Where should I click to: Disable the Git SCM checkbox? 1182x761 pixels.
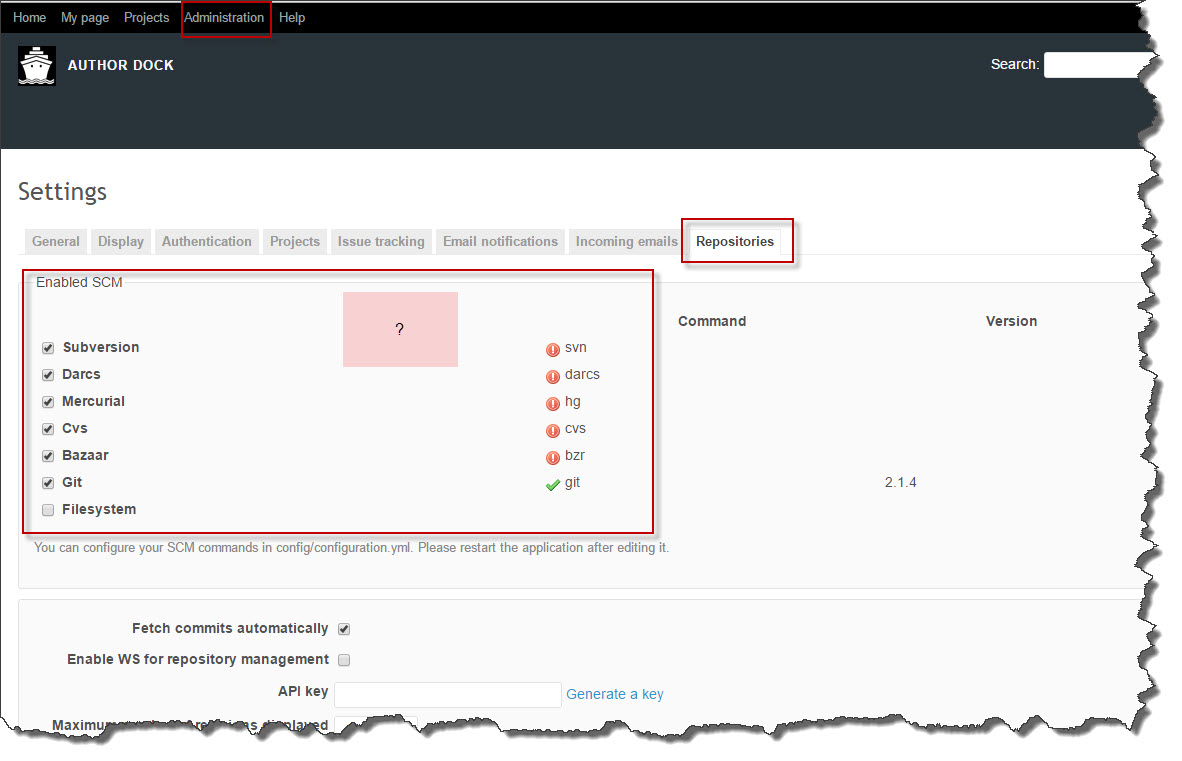[48, 483]
